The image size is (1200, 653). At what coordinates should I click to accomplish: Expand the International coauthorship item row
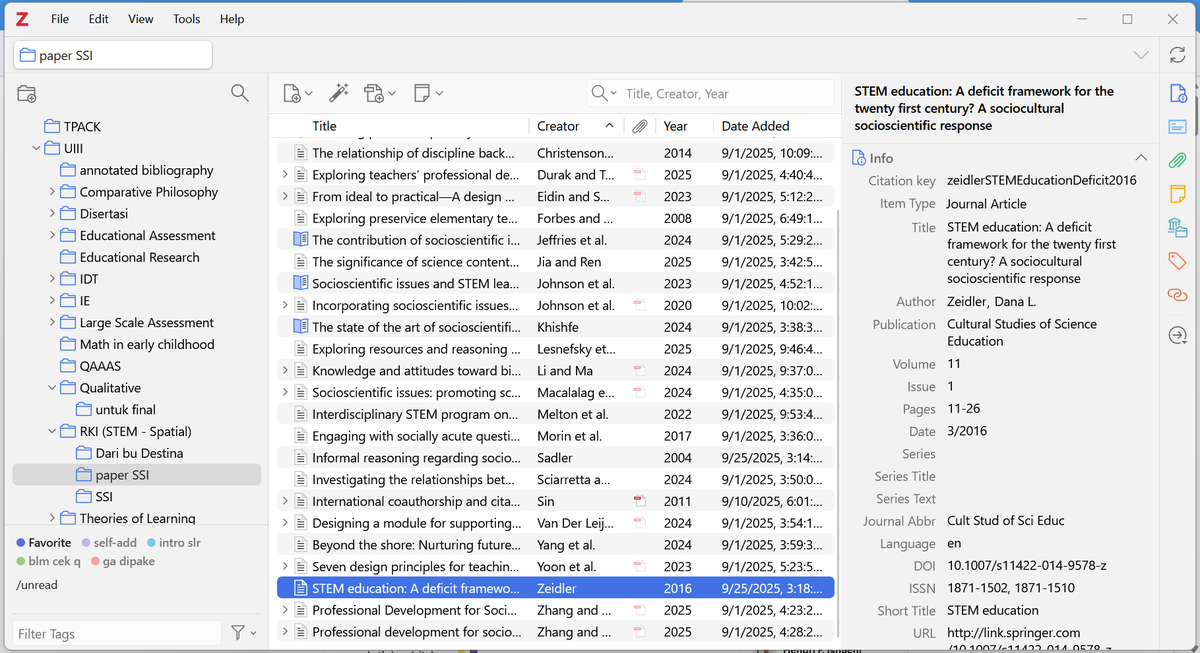(x=285, y=501)
